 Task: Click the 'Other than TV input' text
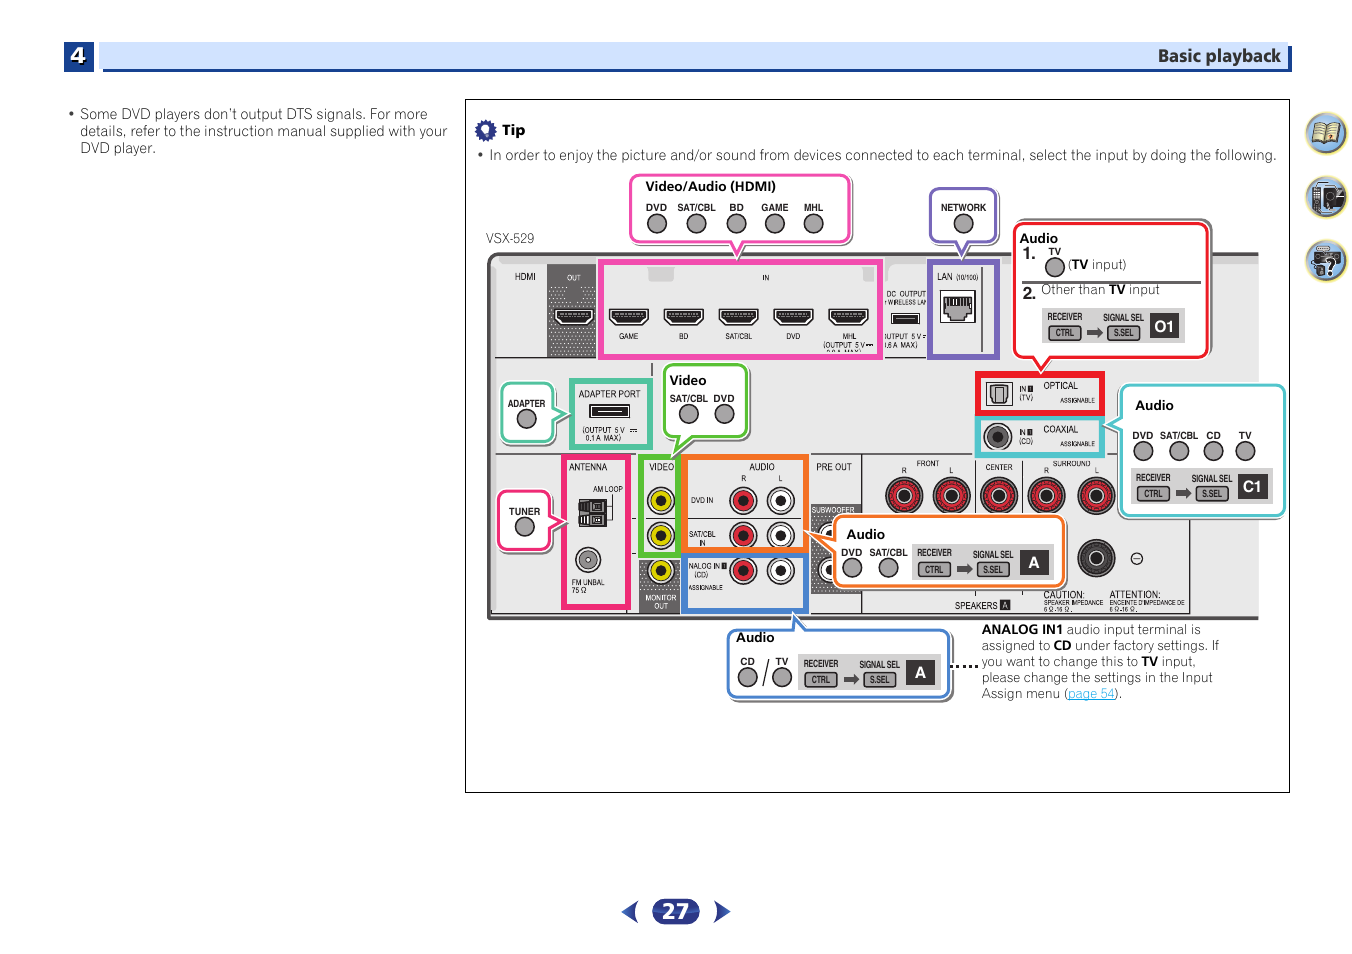point(1100,290)
